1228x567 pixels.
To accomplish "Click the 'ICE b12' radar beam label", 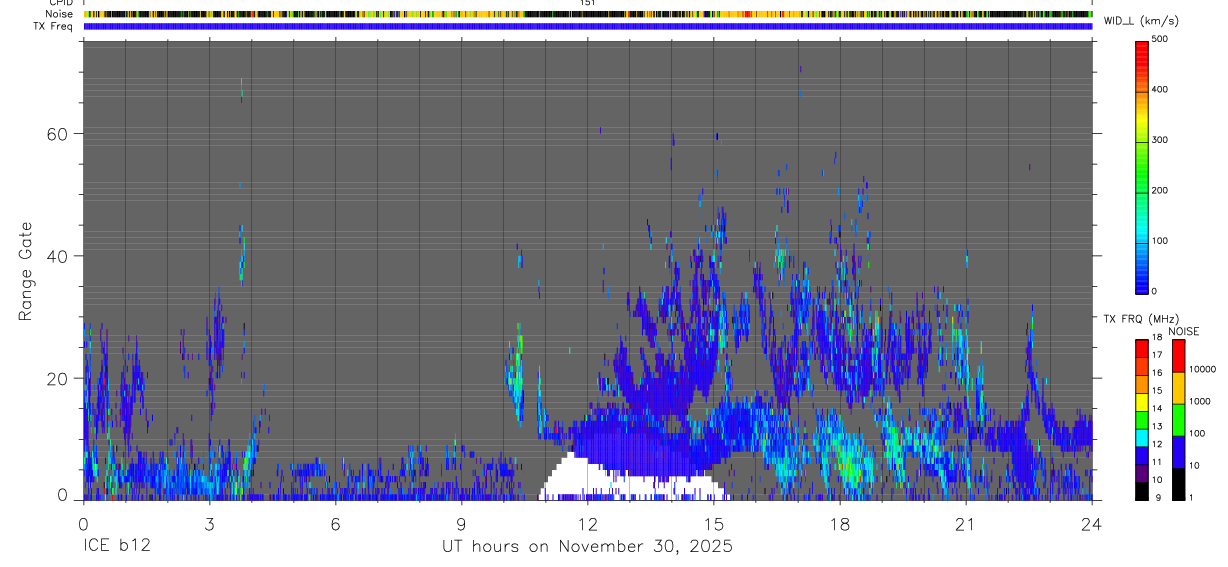I will coord(115,547).
